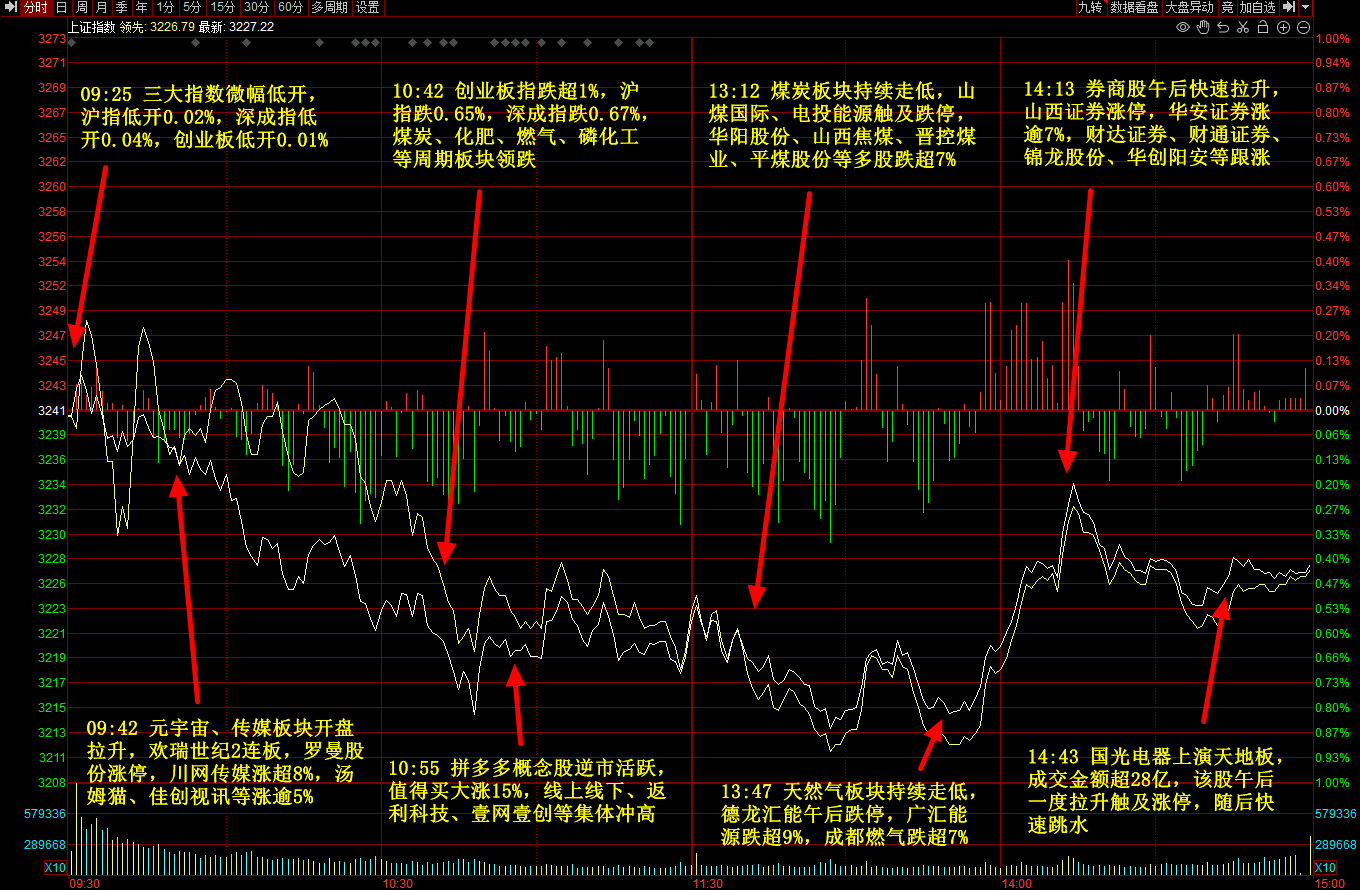The width and height of the screenshot is (1360, 890).
Task: Zoom in with the plus circle icon
Action: pyautogui.click(x=1286, y=27)
